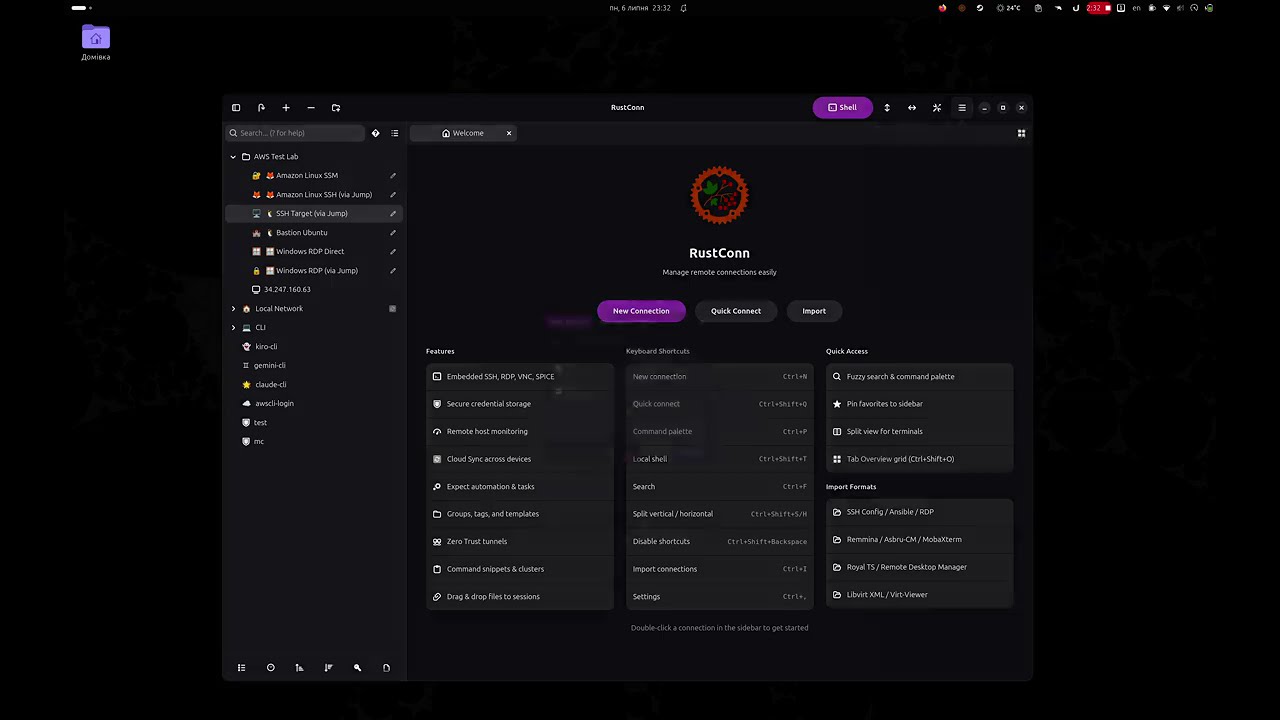Click SSH Config / Ansible / RDP row
The height and width of the screenshot is (720, 1280).
click(920, 512)
